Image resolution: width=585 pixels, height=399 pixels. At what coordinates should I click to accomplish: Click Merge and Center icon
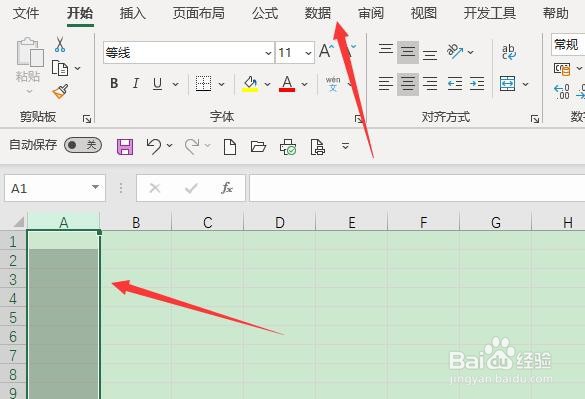tap(508, 84)
